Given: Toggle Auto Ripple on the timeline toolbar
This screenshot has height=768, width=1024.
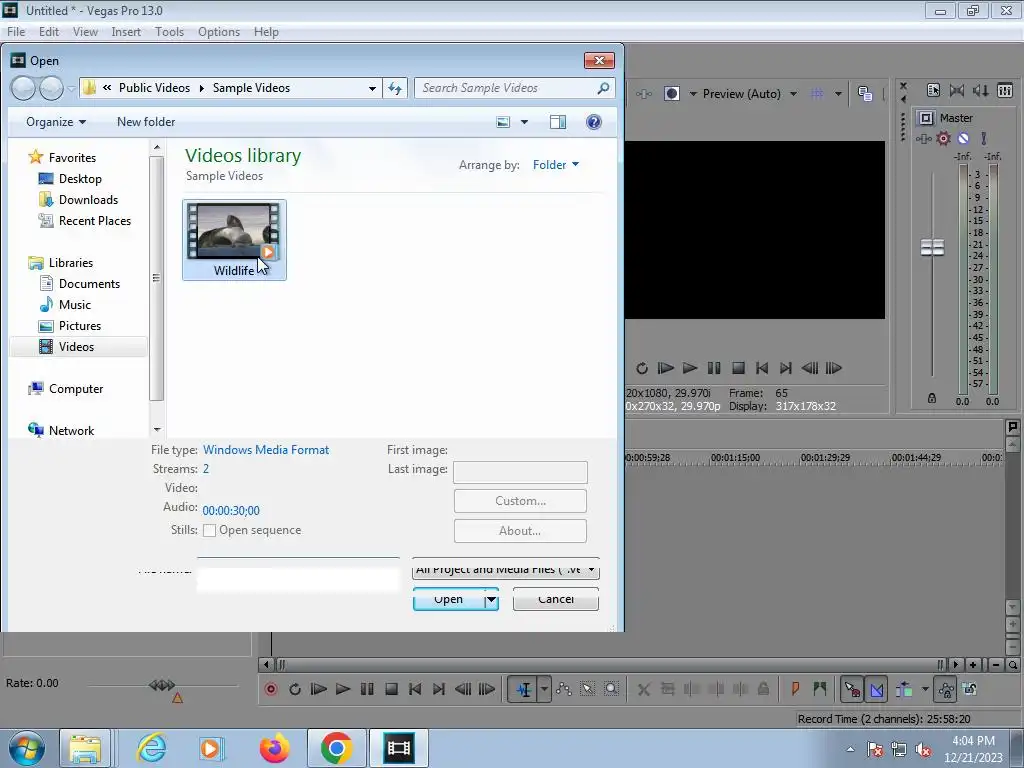Looking at the screenshot, I should 904,689.
